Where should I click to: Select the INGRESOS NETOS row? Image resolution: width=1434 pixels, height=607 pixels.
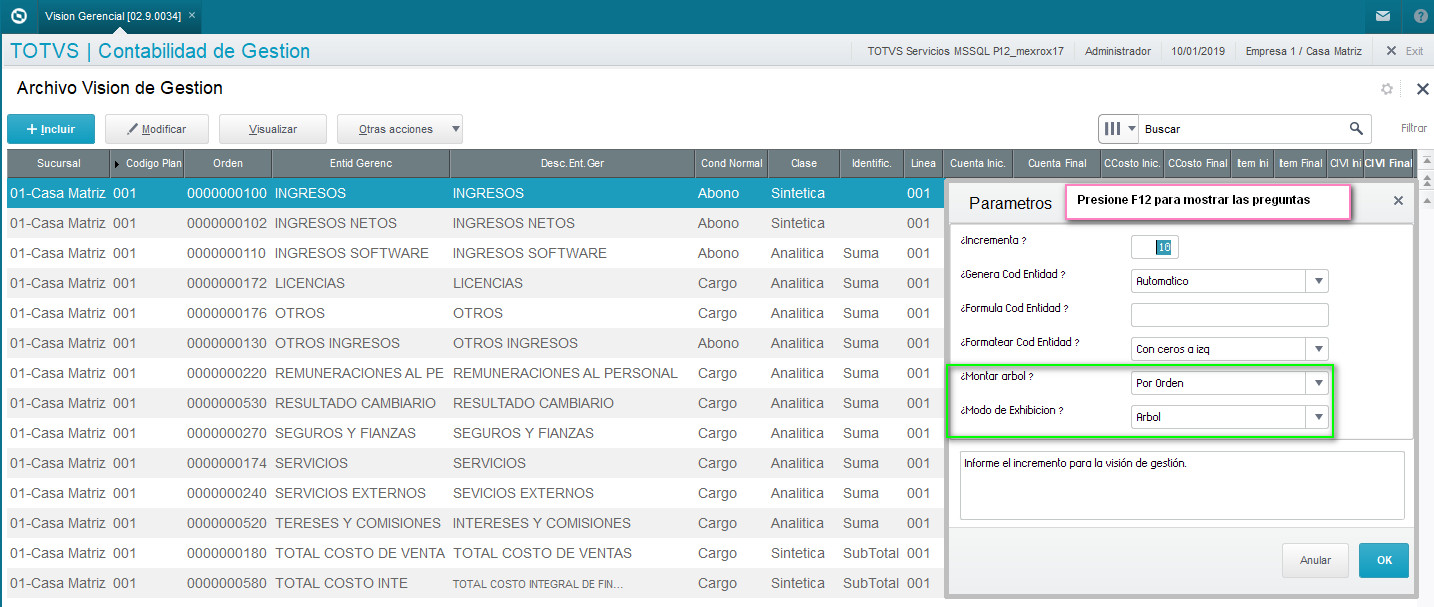[475, 223]
